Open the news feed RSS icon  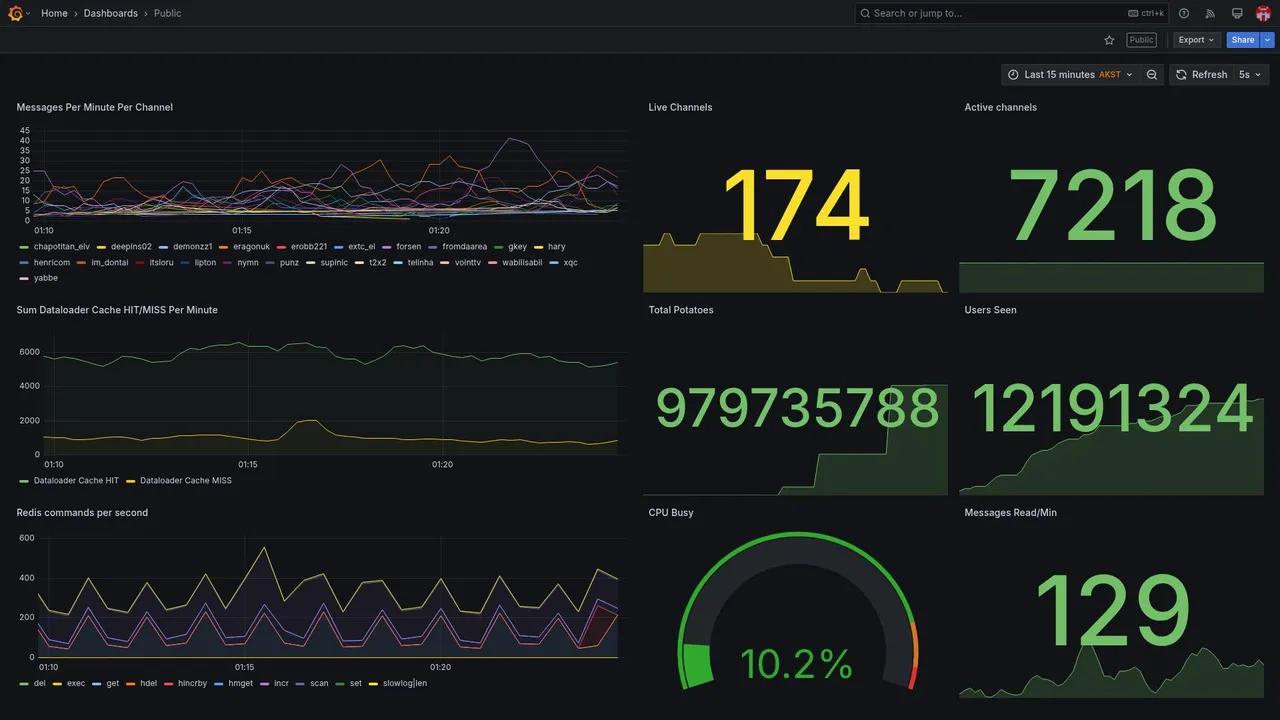(1210, 13)
